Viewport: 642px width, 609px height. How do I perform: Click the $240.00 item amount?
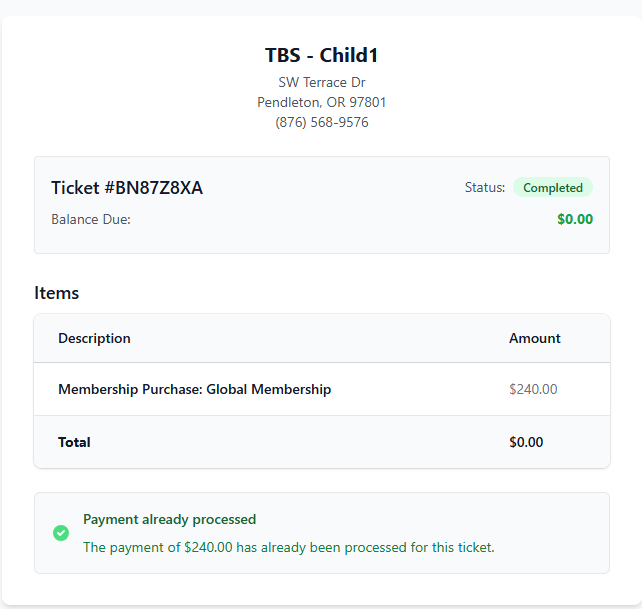(x=533, y=389)
